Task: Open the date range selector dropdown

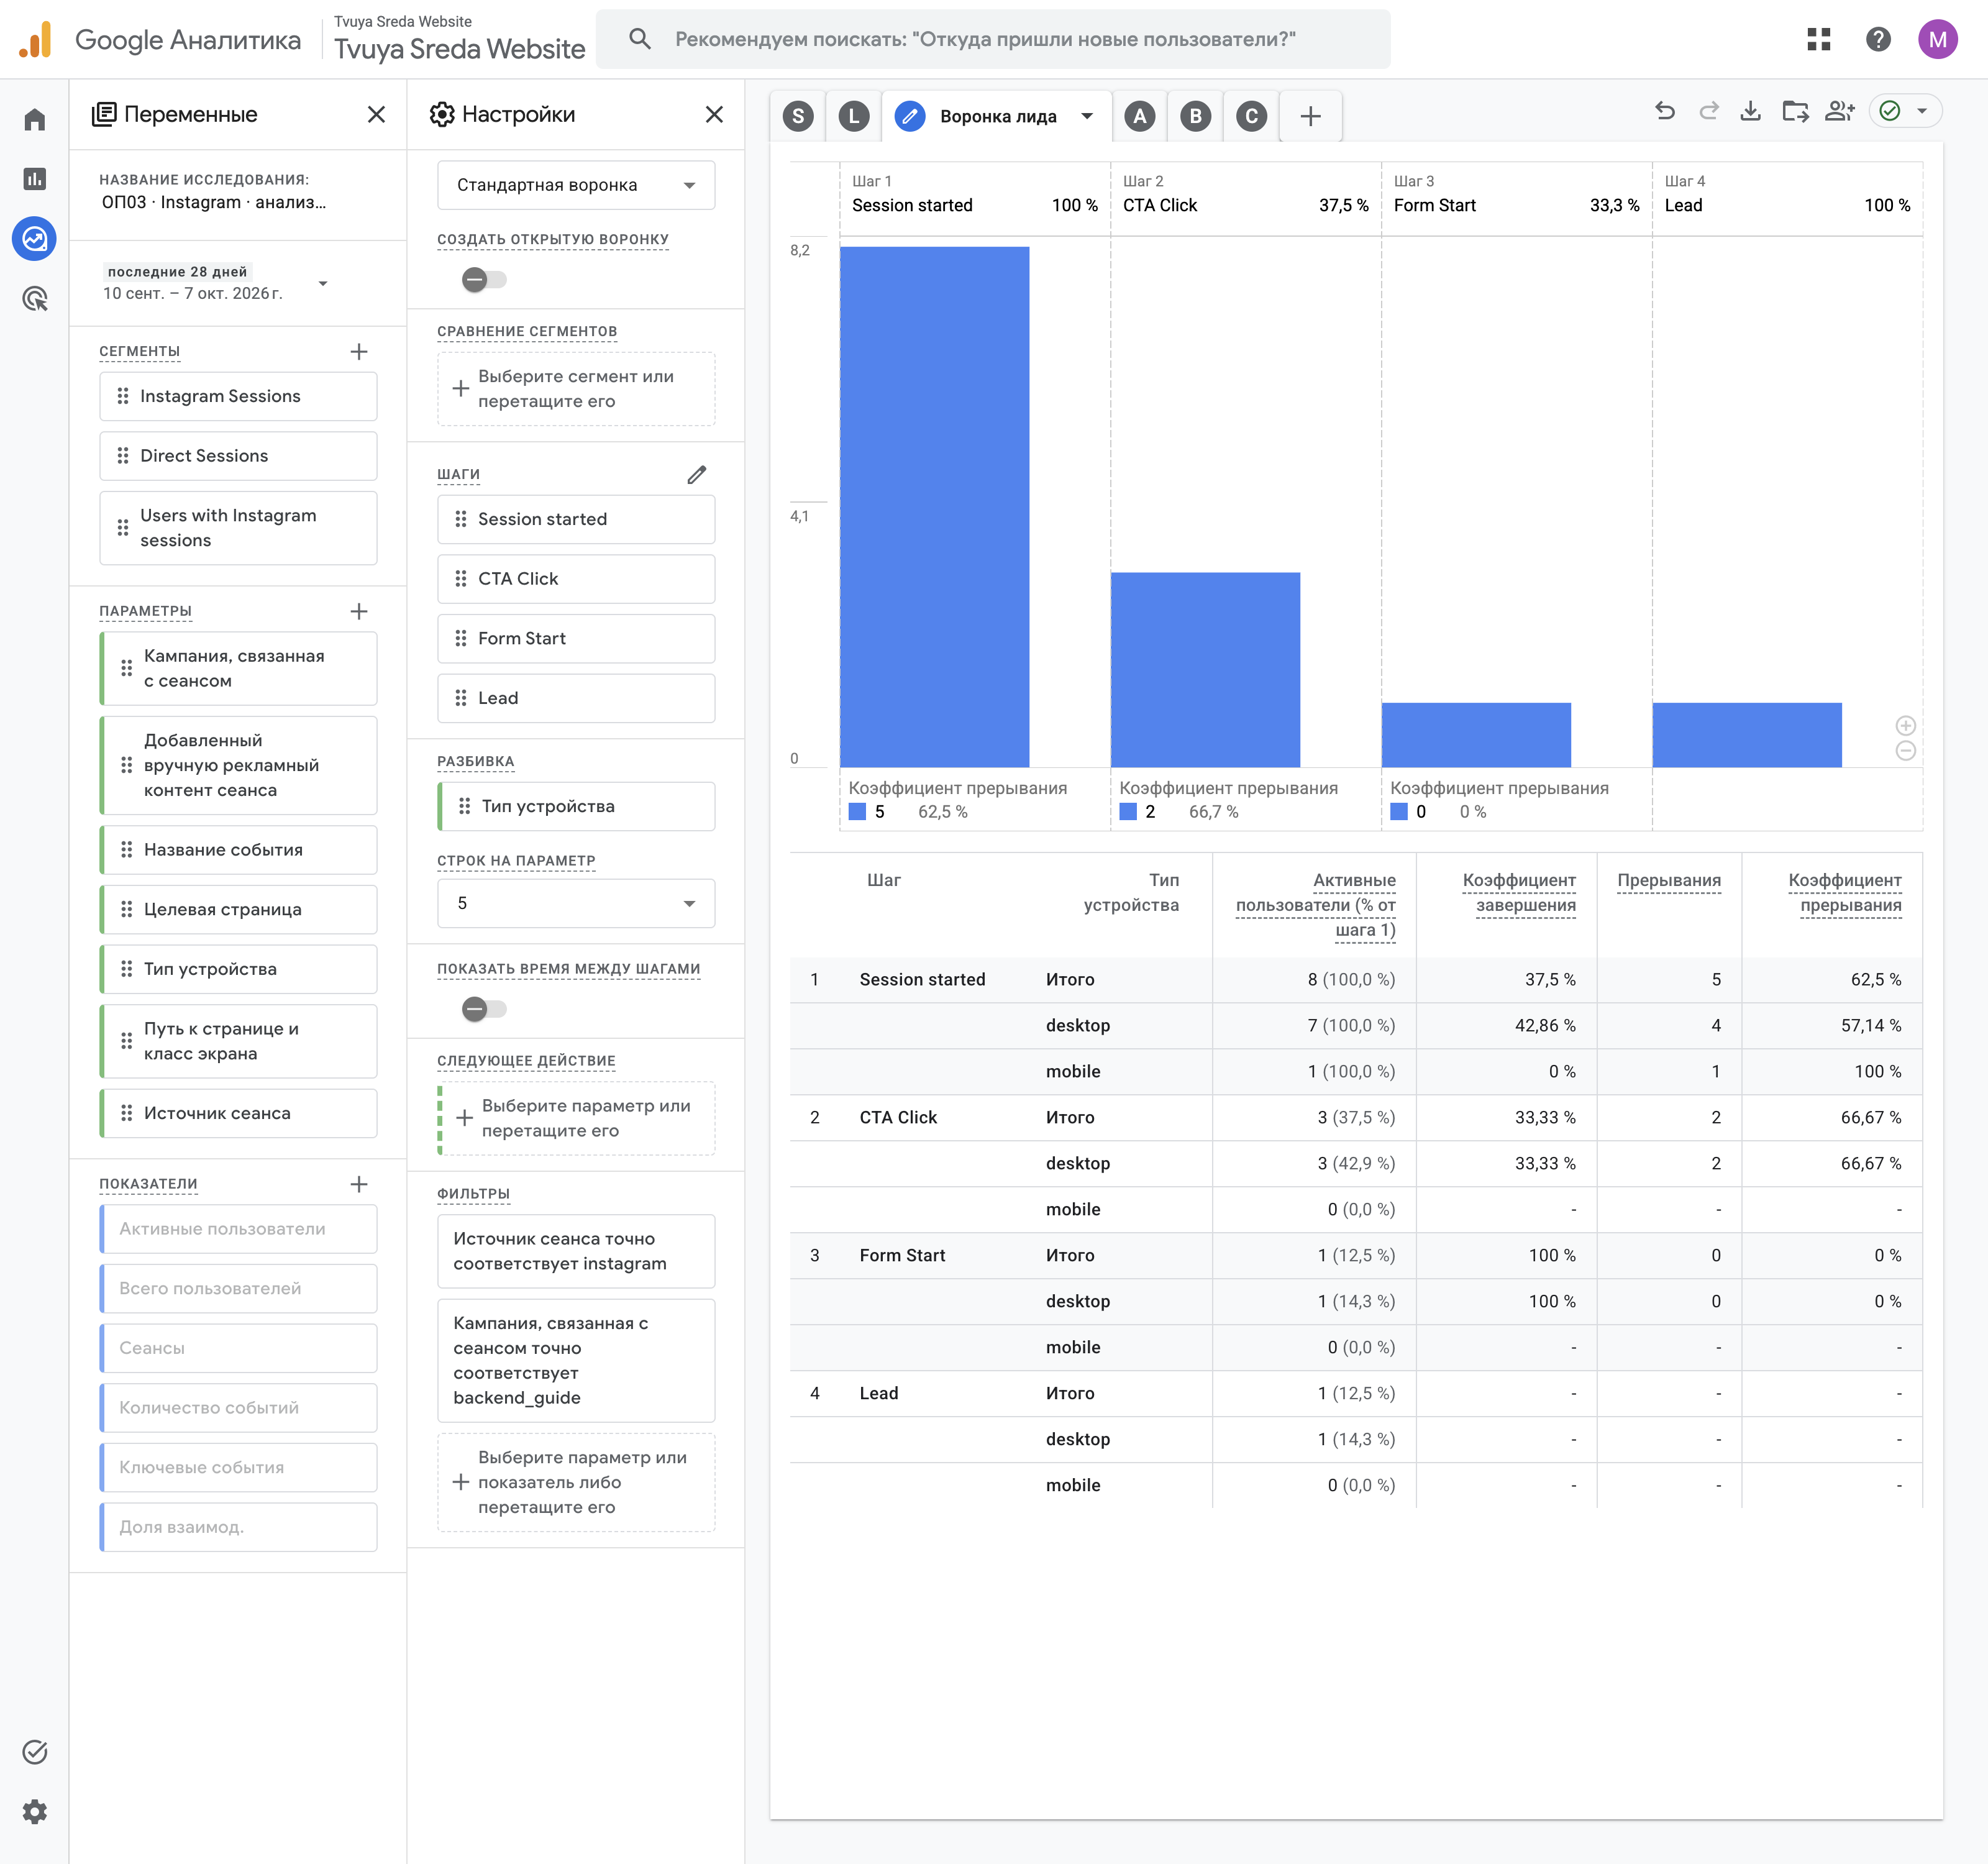Action: 215,283
